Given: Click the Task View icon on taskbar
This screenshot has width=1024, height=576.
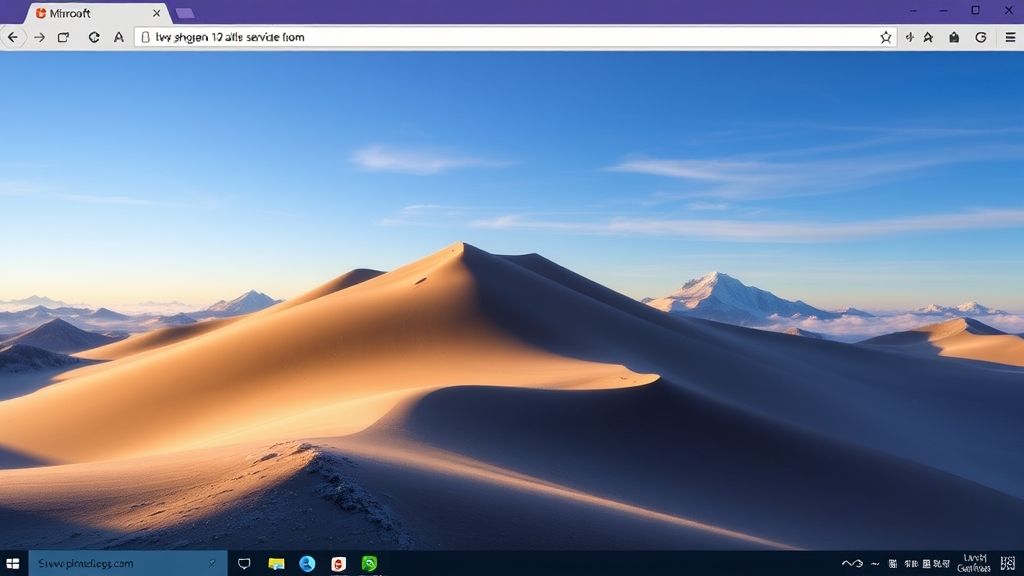Looking at the screenshot, I should pos(244,564).
